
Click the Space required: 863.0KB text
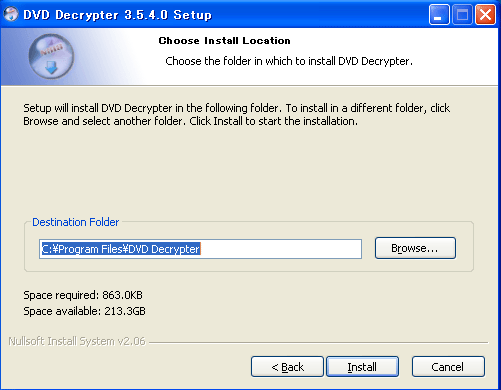[83, 295]
